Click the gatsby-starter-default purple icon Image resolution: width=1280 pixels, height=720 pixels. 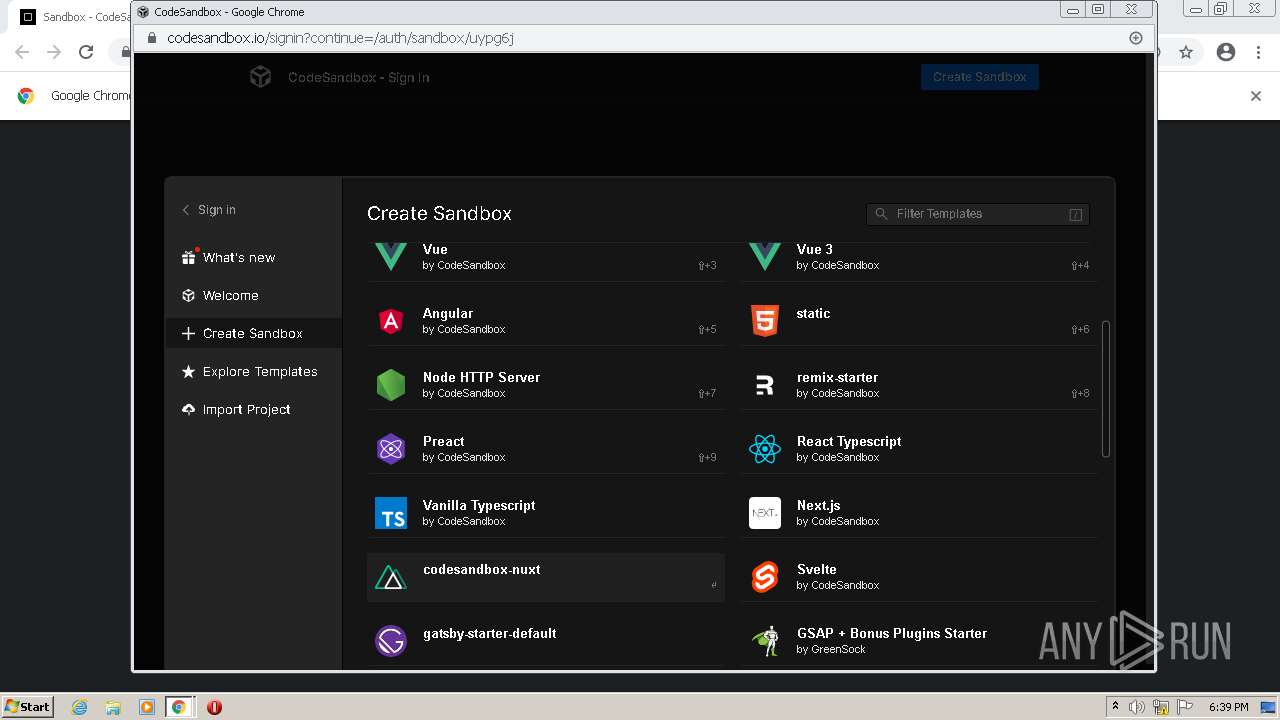[x=391, y=641]
